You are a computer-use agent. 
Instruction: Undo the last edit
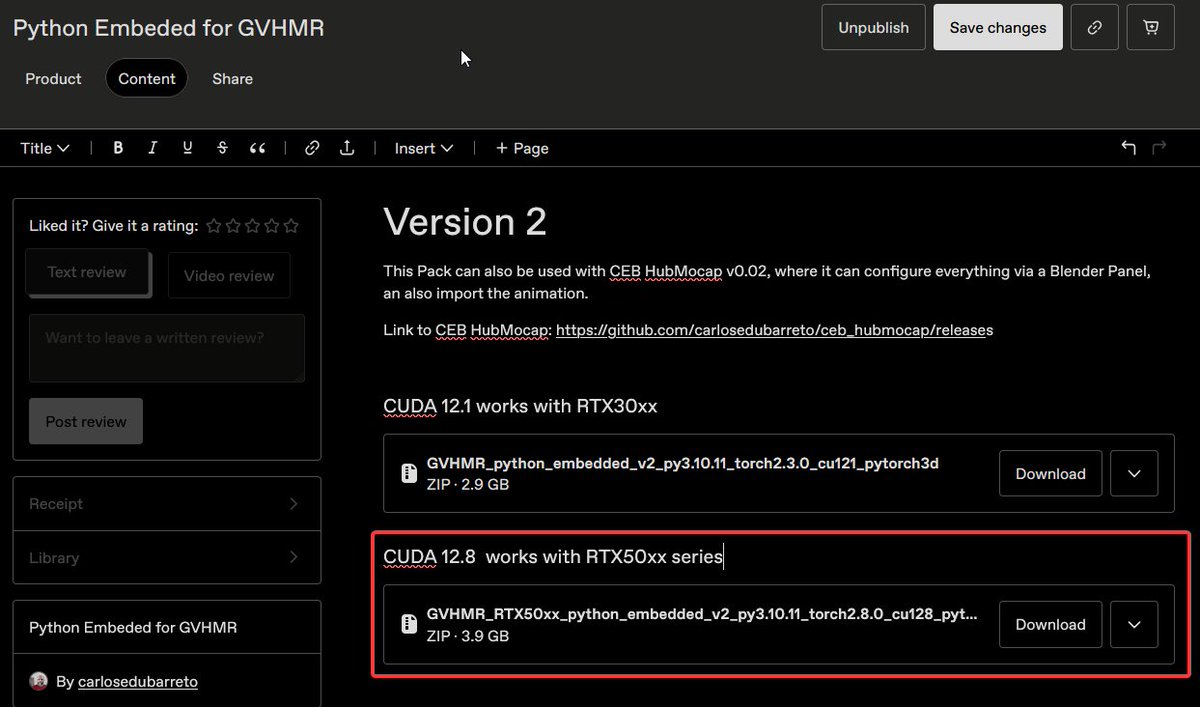[1129, 148]
